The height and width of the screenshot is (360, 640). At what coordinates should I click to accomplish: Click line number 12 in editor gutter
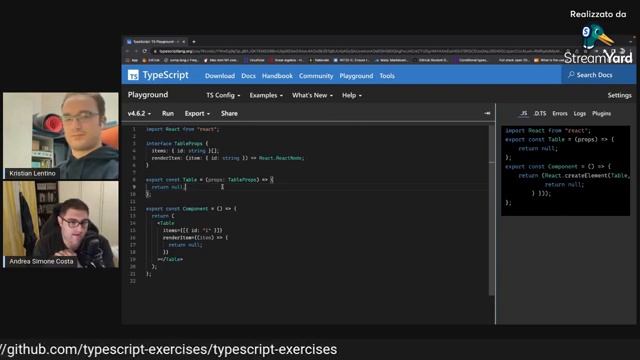pos(133,209)
